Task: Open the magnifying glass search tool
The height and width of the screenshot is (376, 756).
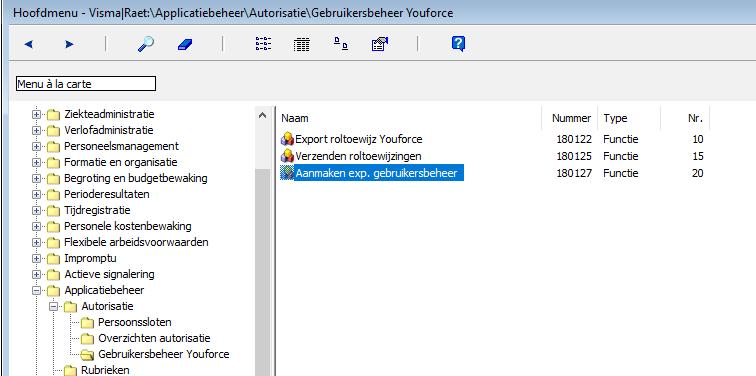Action: click(x=146, y=44)
